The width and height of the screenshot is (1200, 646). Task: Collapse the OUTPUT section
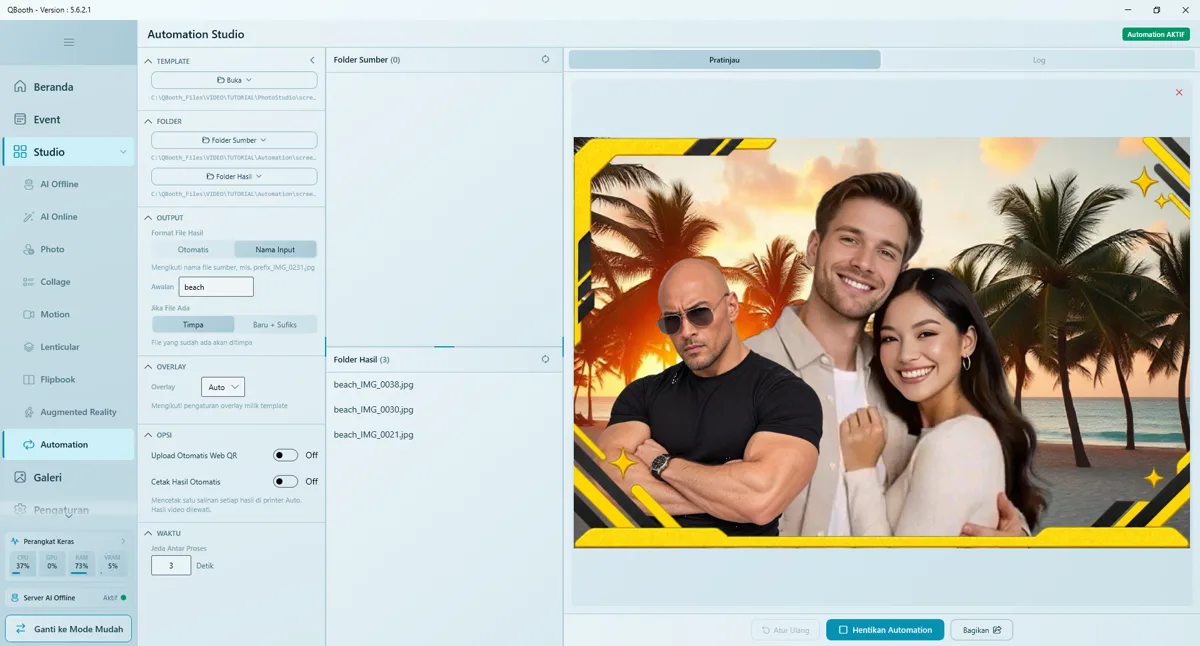[149, 217]
